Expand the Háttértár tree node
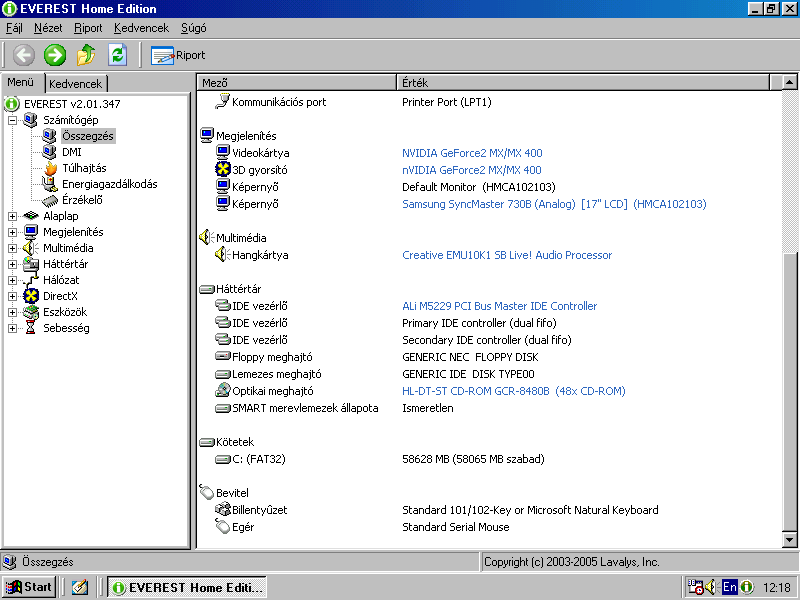 pos(12,264)
